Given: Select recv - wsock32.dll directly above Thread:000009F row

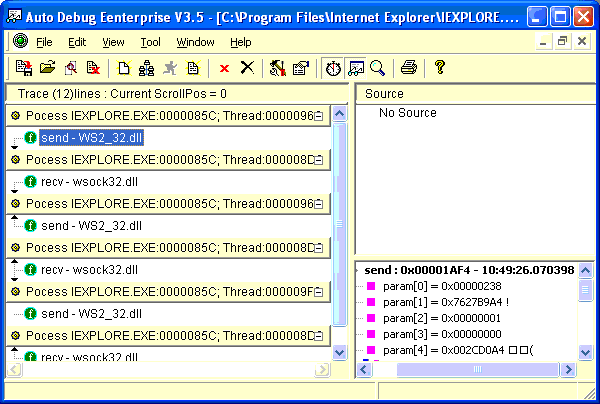Looking at the screenshot, I should coord(89,270).
